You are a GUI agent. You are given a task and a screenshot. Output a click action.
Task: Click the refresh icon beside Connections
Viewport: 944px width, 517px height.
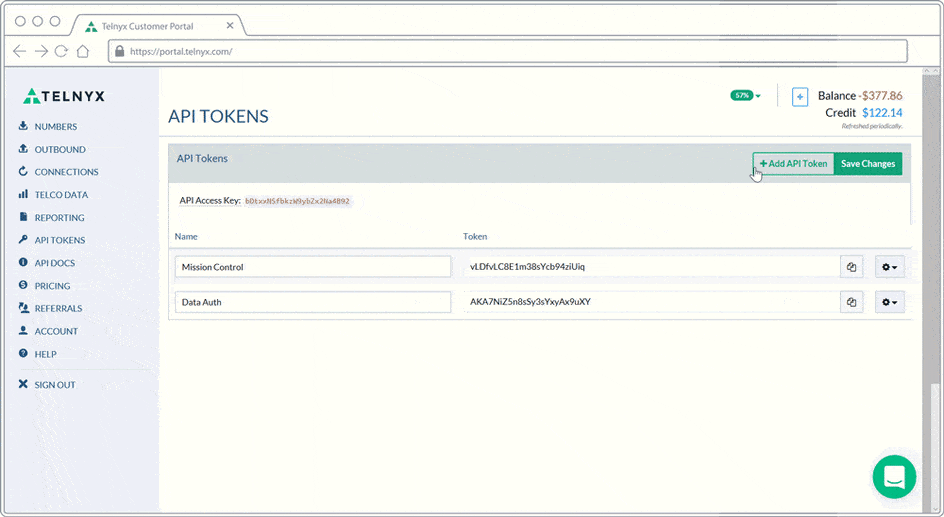[x=23, y=171]
